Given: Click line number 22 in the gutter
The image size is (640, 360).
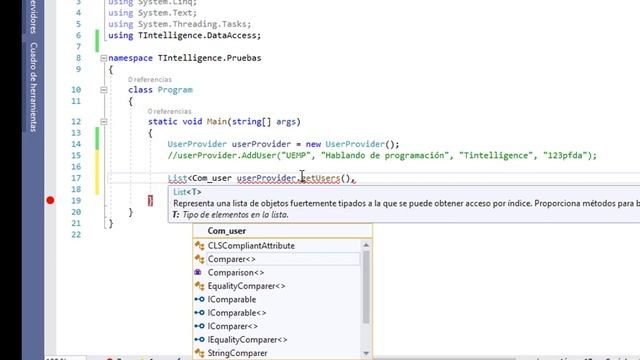Looking at the screenshot, I should pyautogui.click(x=76, y=235).
